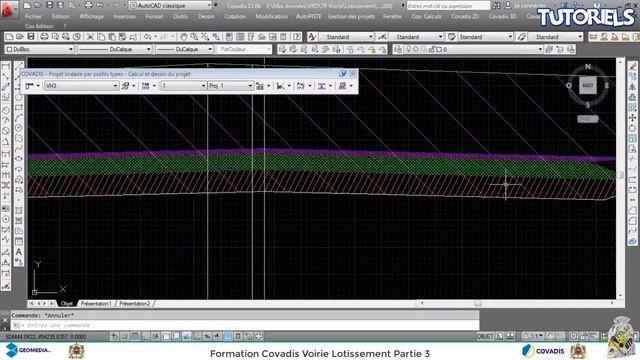Click the rightmost icon in Covadis projet toolbar
640x360 pixels.
(342, 86)
